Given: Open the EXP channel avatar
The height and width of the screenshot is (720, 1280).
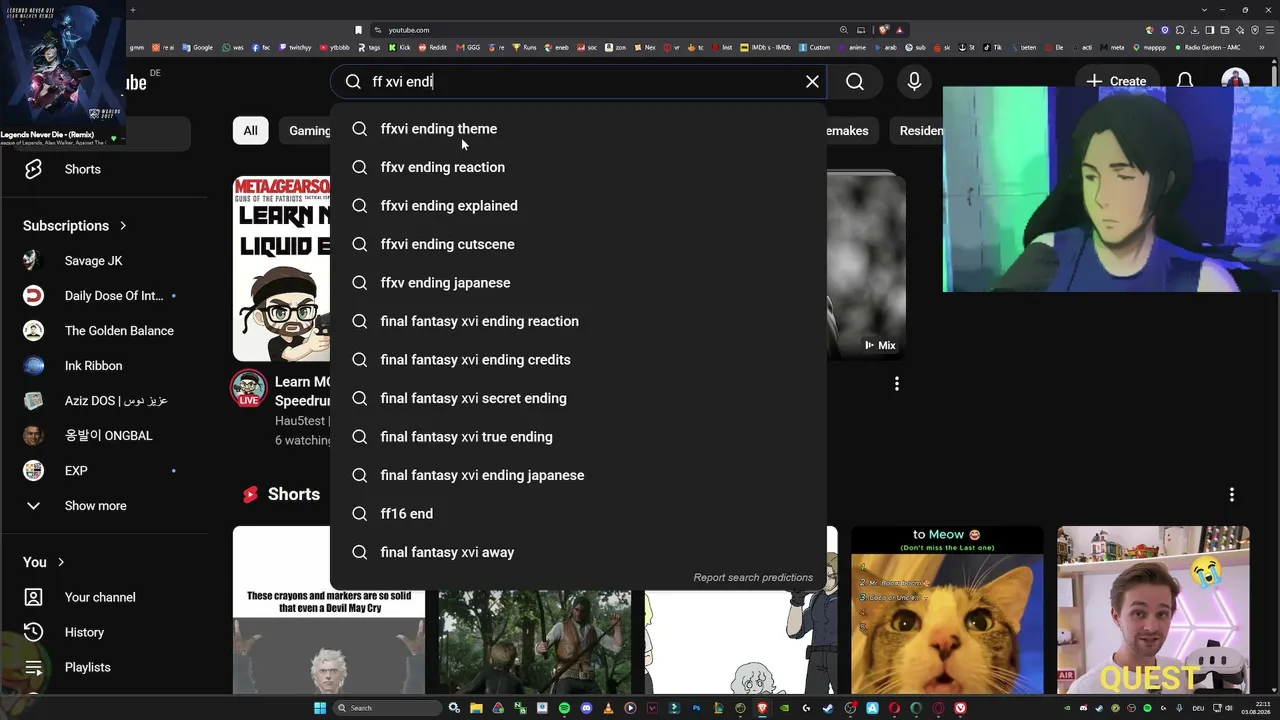Looking at the screenshot, I should click(x=33, y=471).
